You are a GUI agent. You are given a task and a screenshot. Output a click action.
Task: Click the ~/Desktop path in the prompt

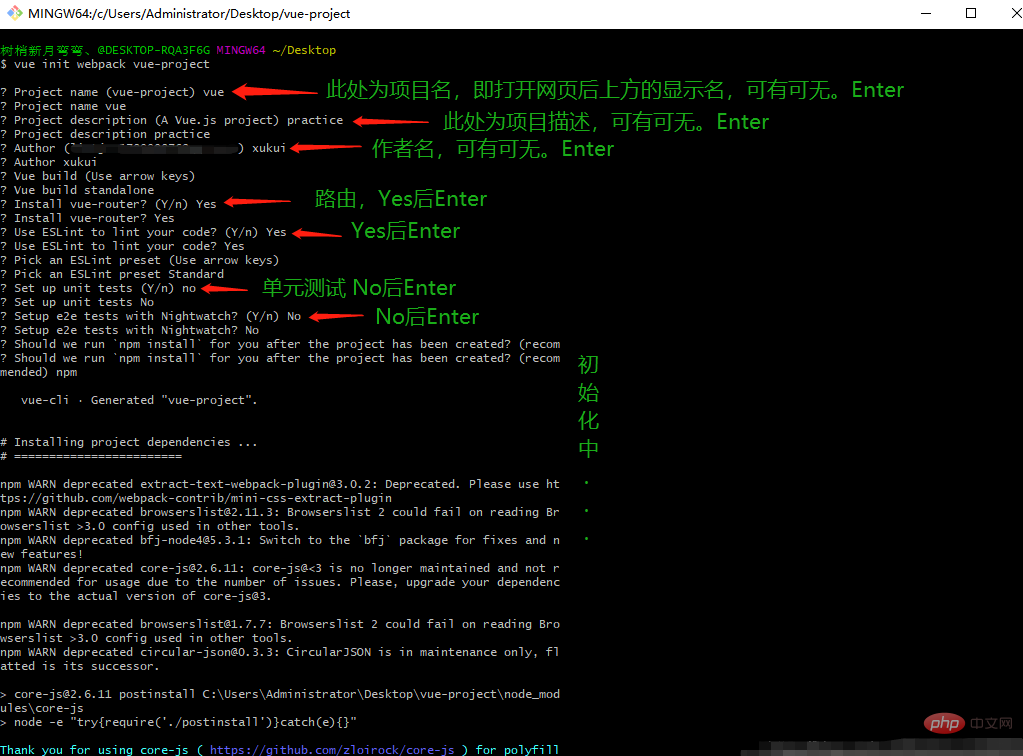(x=304, y=50)
